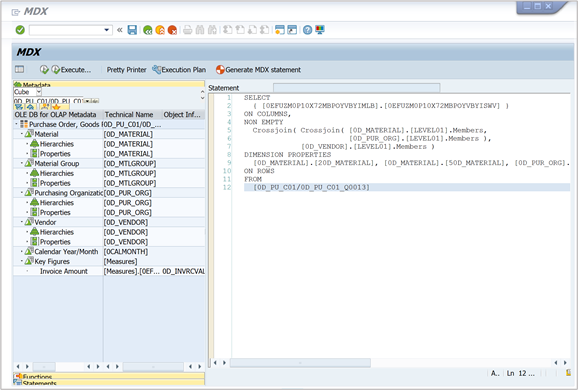Open the Customize Local Layout monitor icon
The height and width of the screenshot is (390, 578).
click(320, 30)
